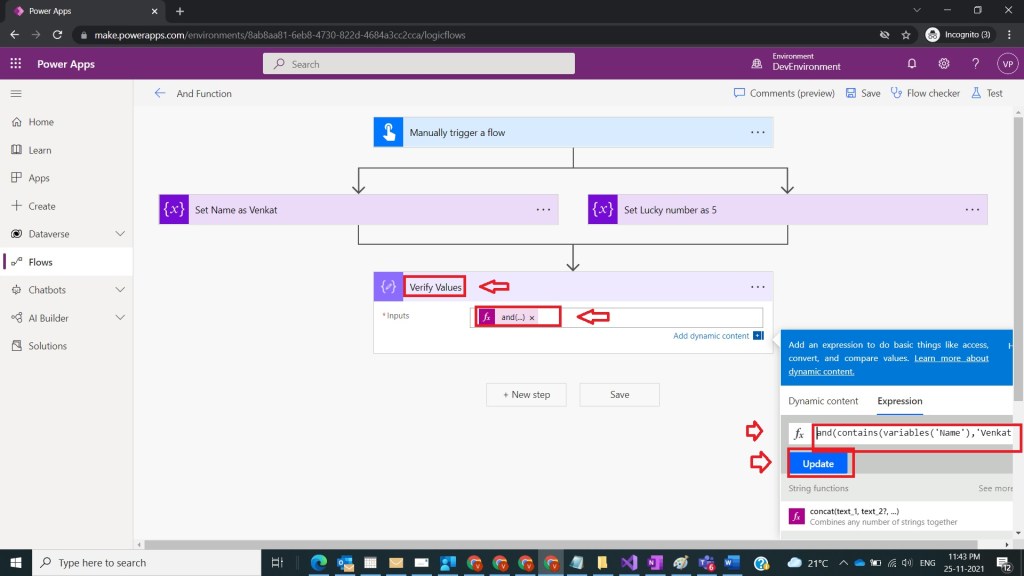Click the back arrow beside And Function
Viewport: 1024px width, 576px height.
(x=160, y=93)
